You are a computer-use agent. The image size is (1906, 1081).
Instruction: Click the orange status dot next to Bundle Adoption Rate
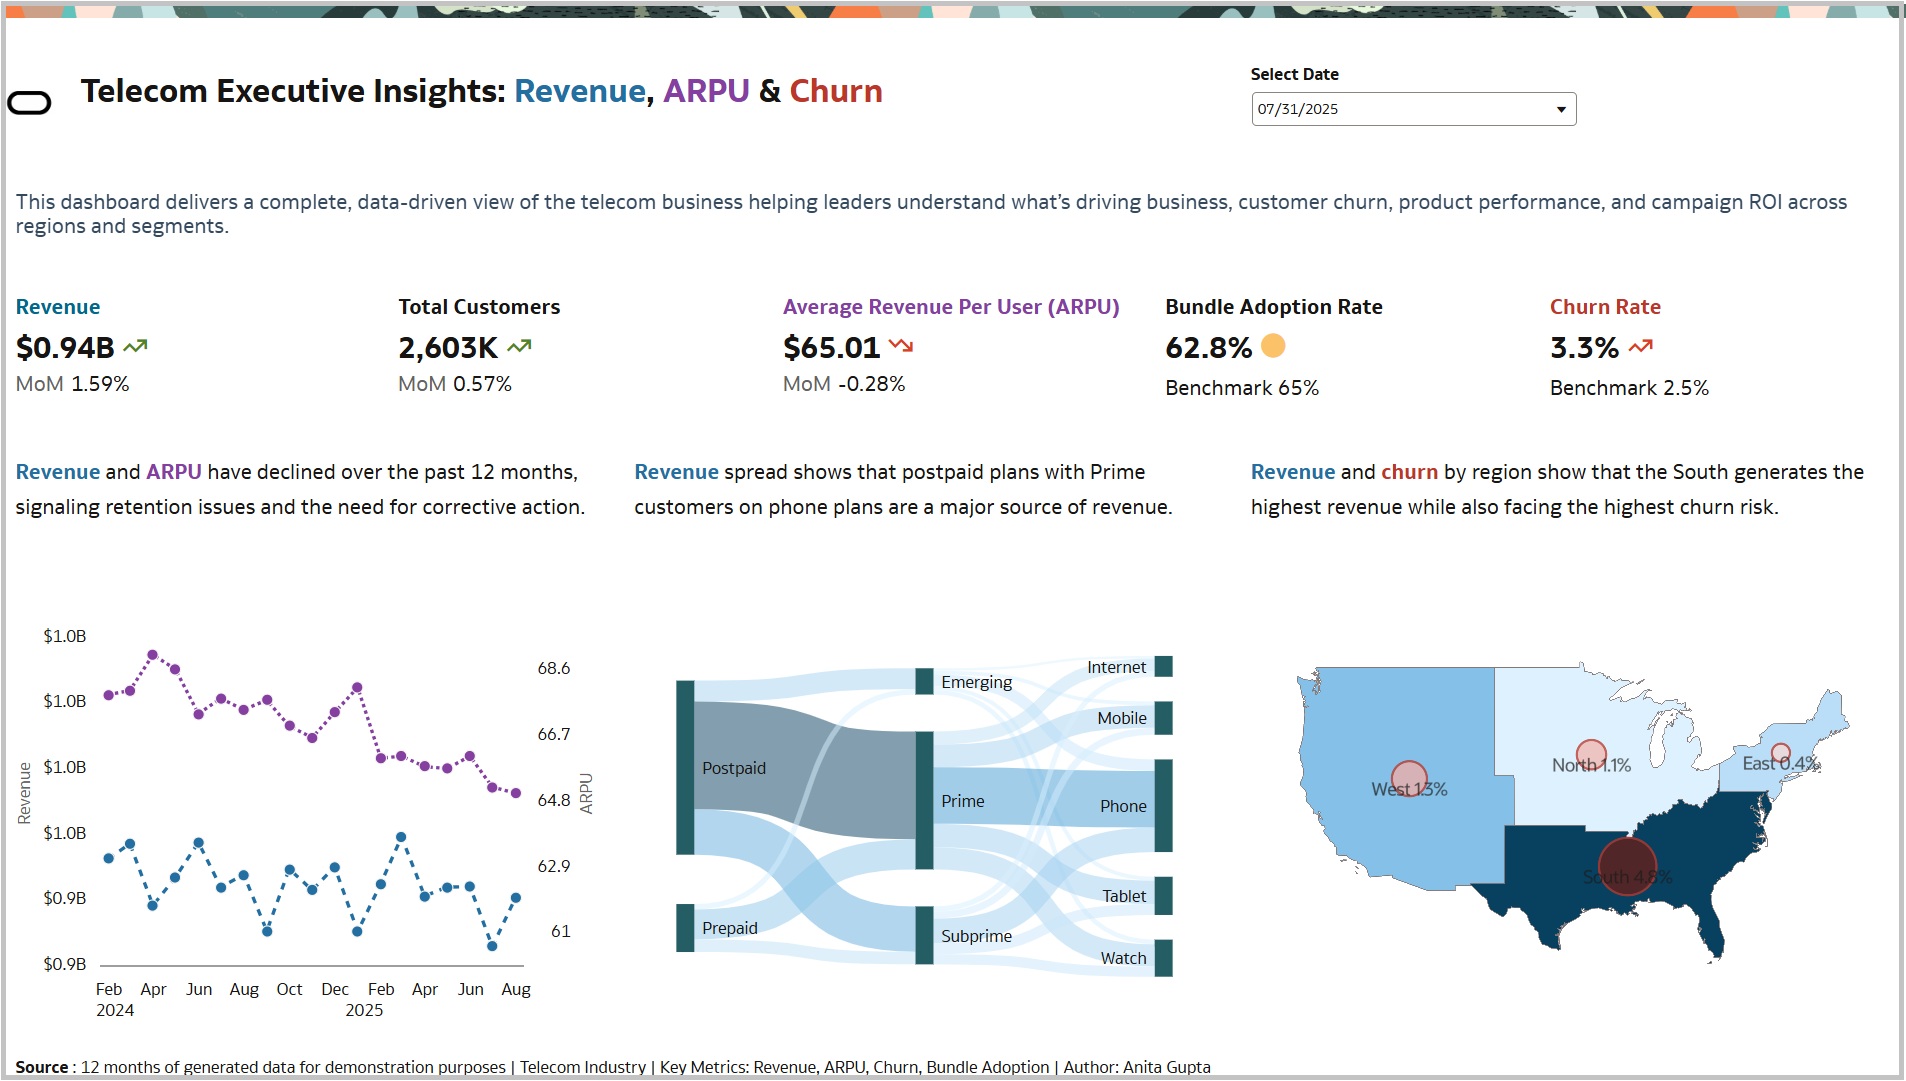[1272, 347]
